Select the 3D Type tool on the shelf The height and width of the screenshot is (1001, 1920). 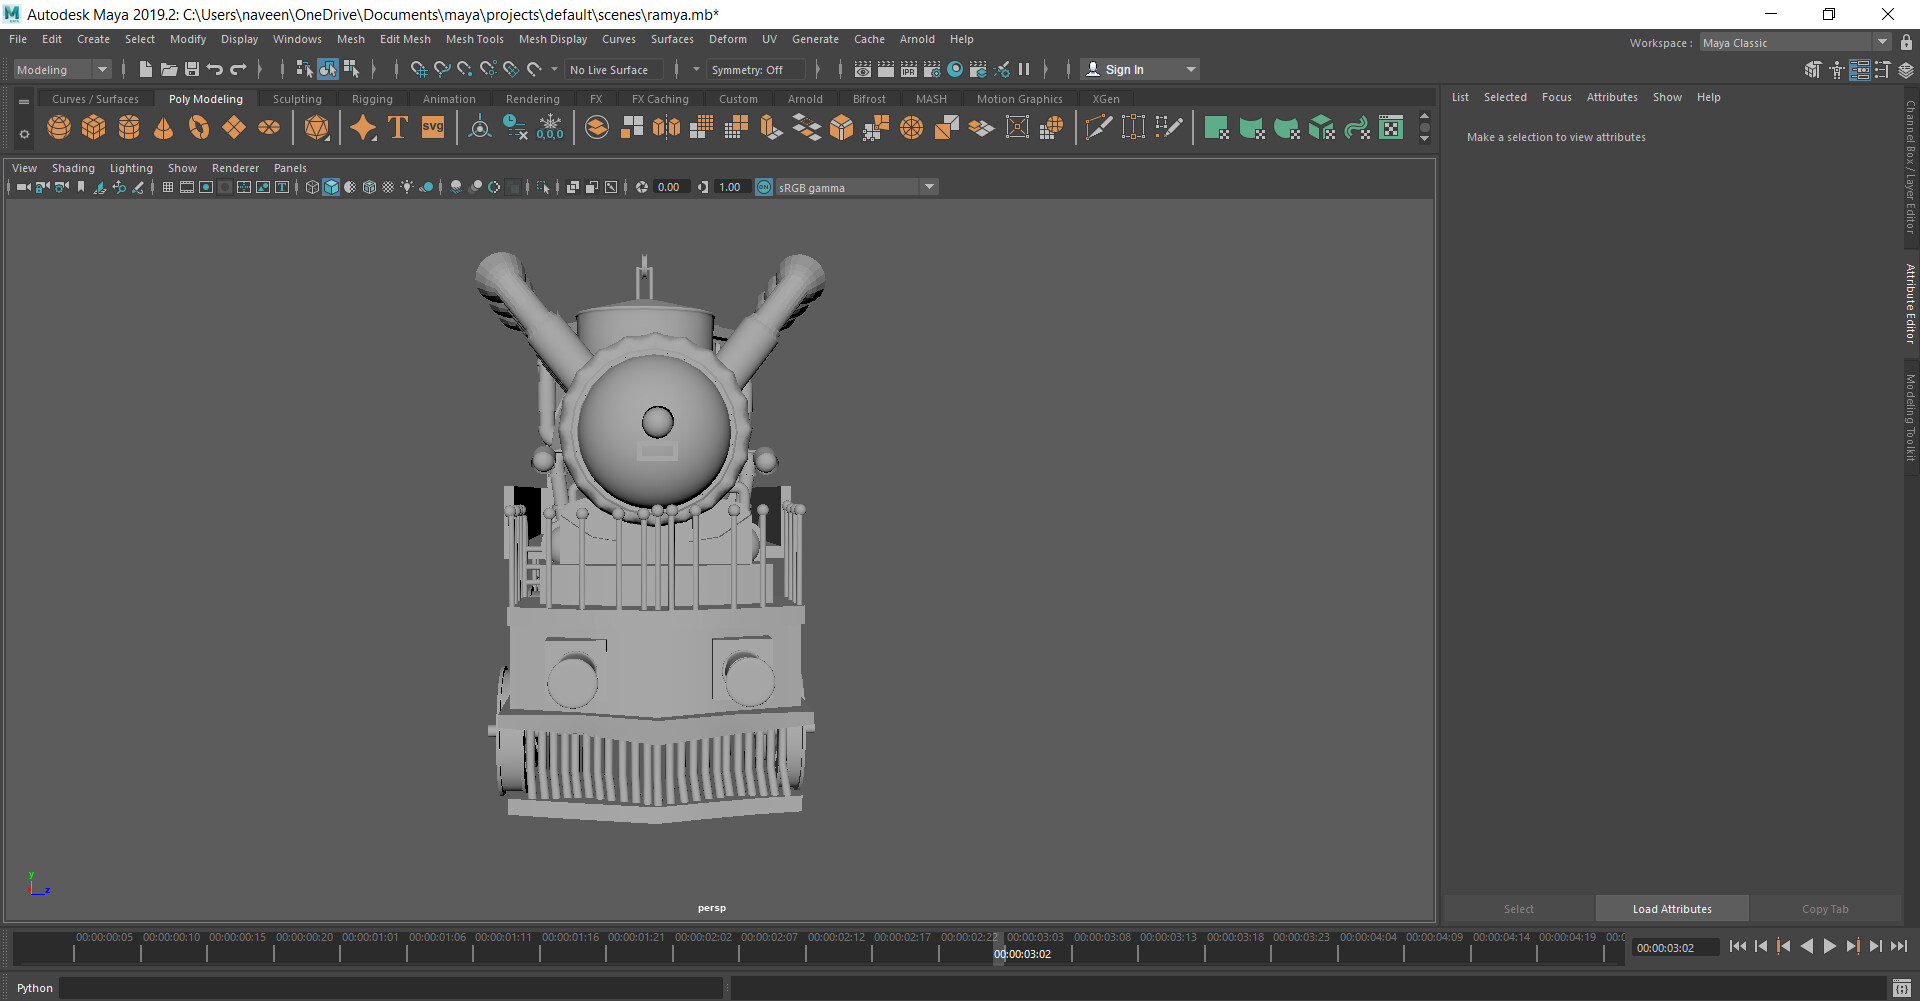pos(397,127)
